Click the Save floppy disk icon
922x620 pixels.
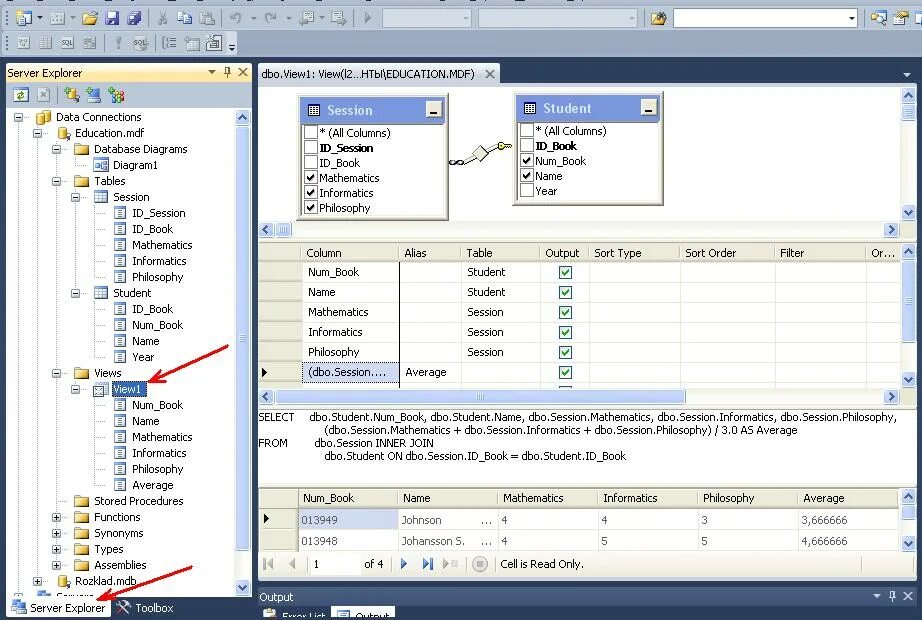112,18
